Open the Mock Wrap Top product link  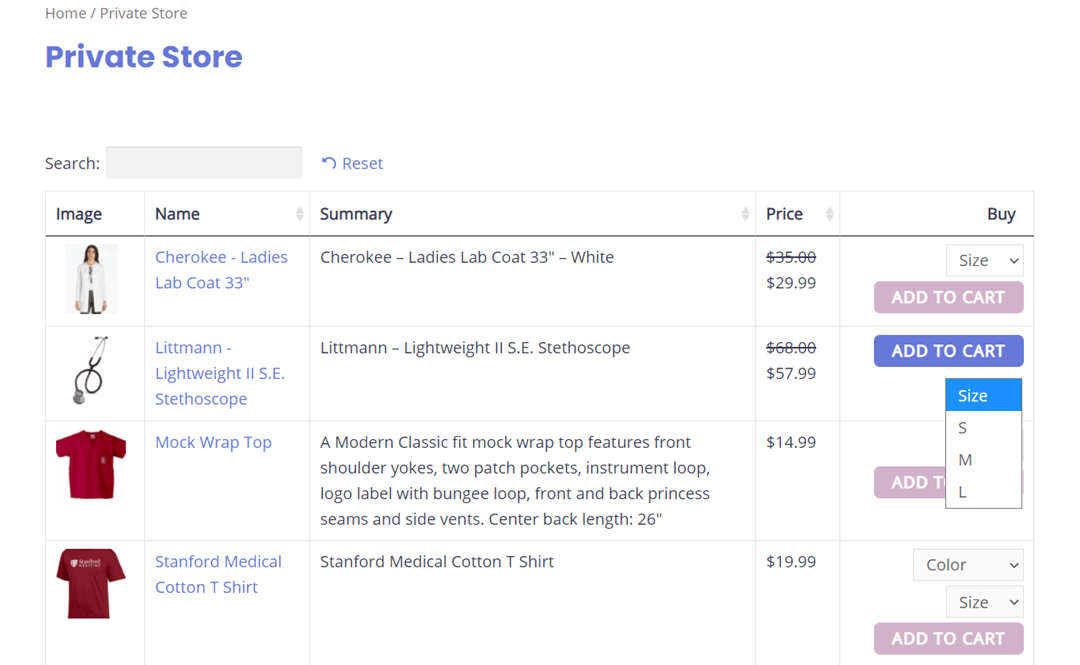[x=214, y=442]
